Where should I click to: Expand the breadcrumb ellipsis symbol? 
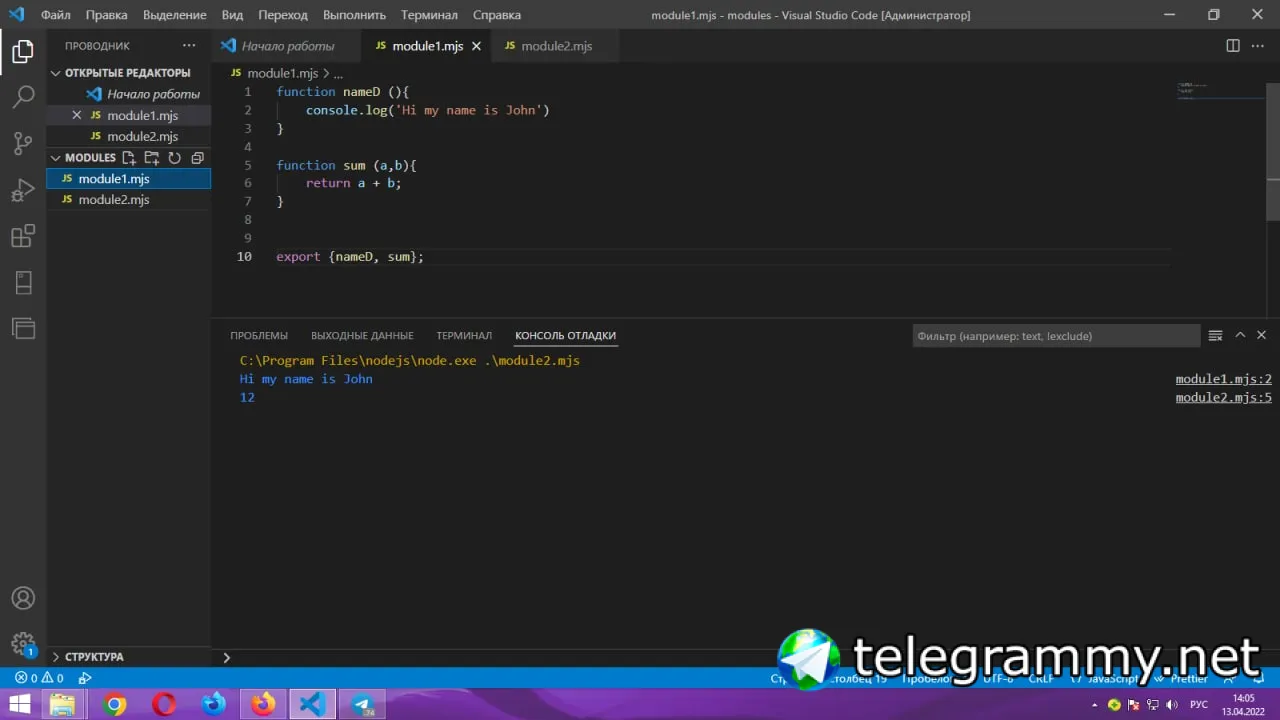coord(339,74)
